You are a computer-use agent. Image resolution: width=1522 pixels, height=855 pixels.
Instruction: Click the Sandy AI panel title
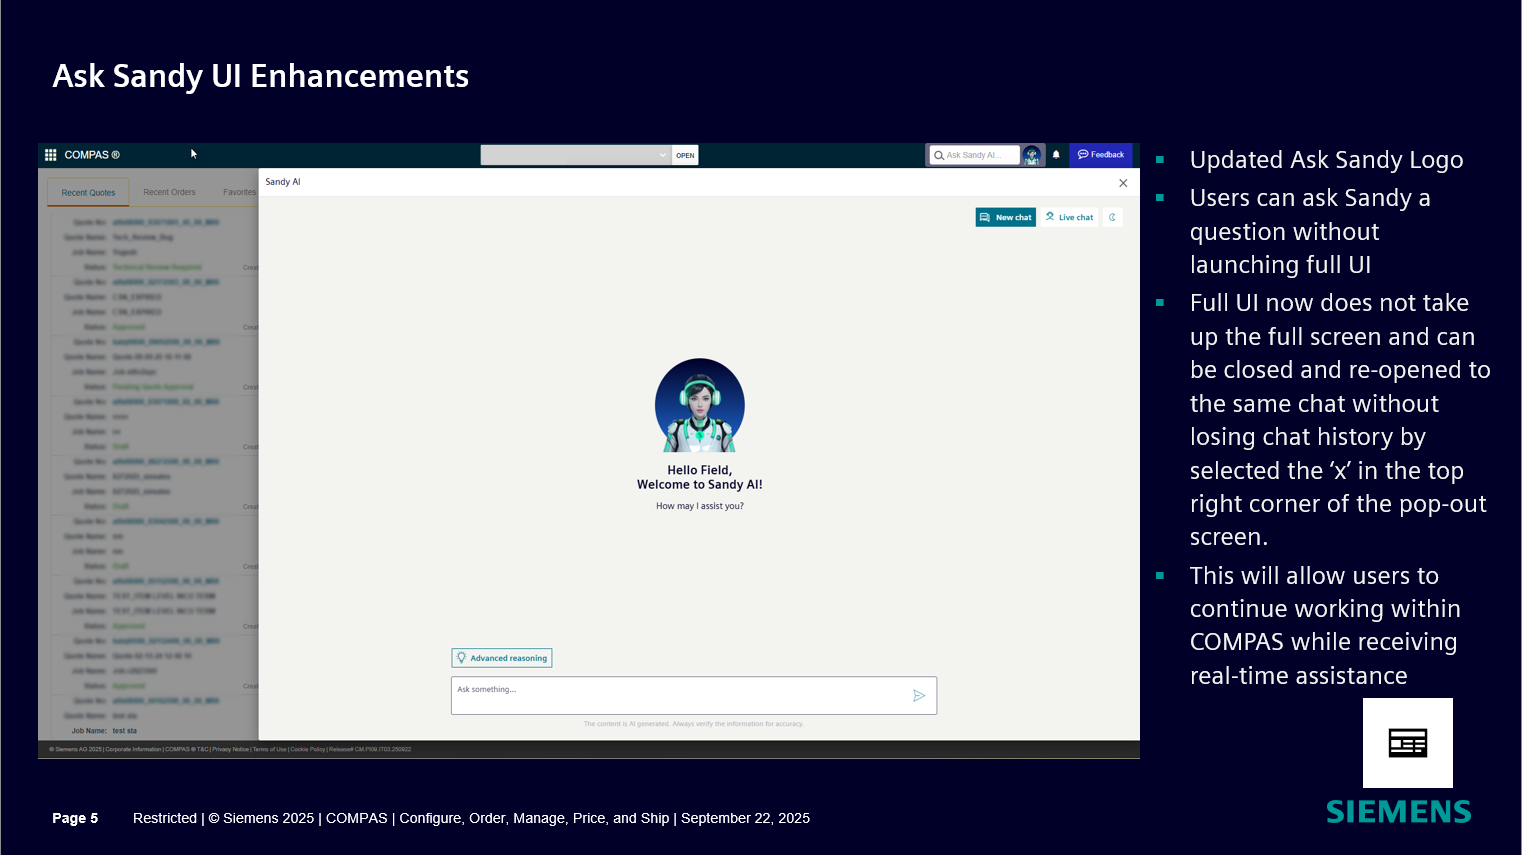(x=283, y=182)
